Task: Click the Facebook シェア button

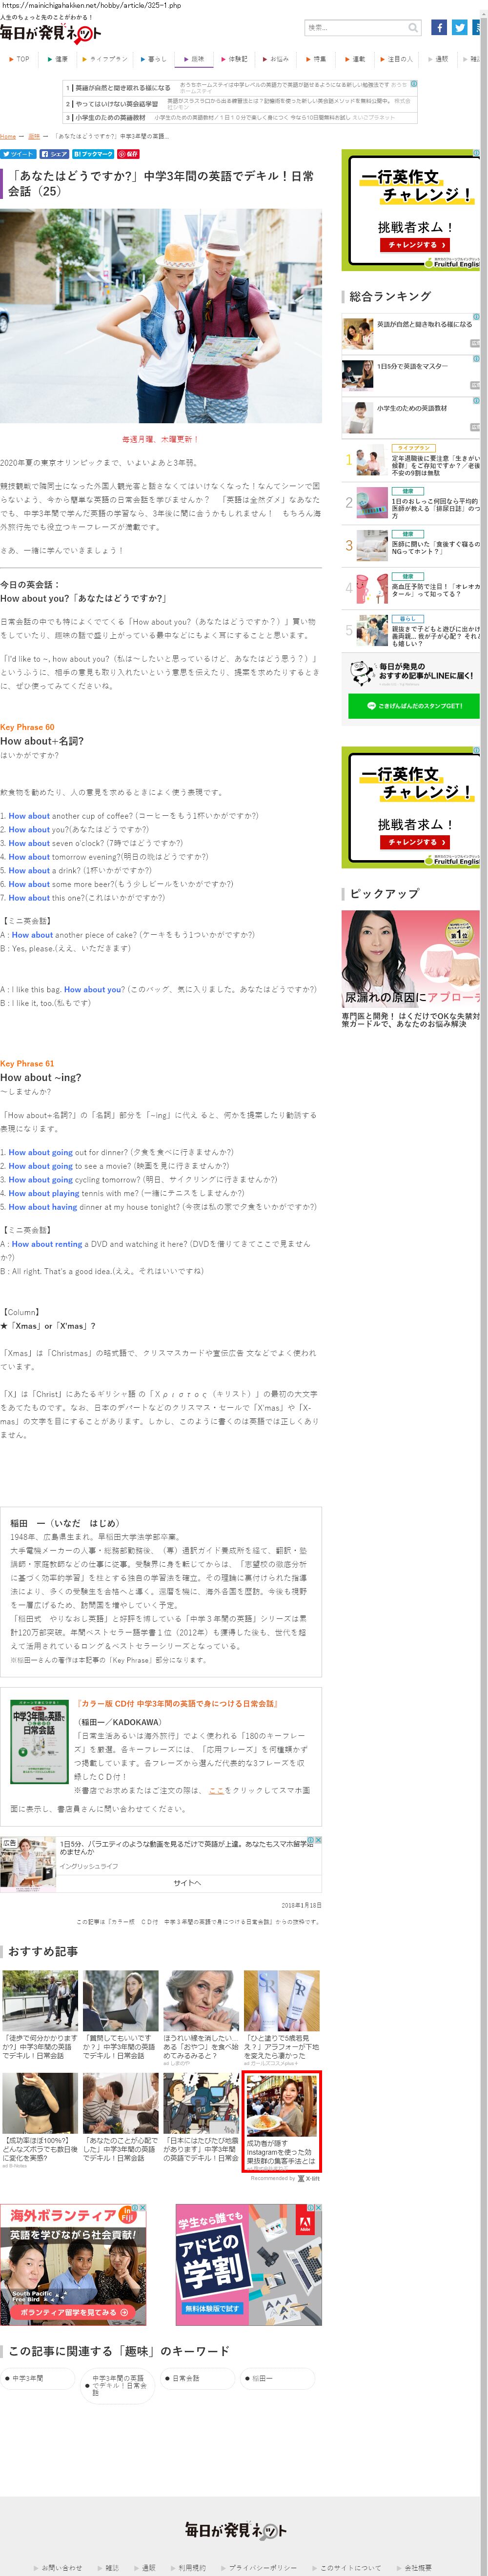Action: pos(54,154)
